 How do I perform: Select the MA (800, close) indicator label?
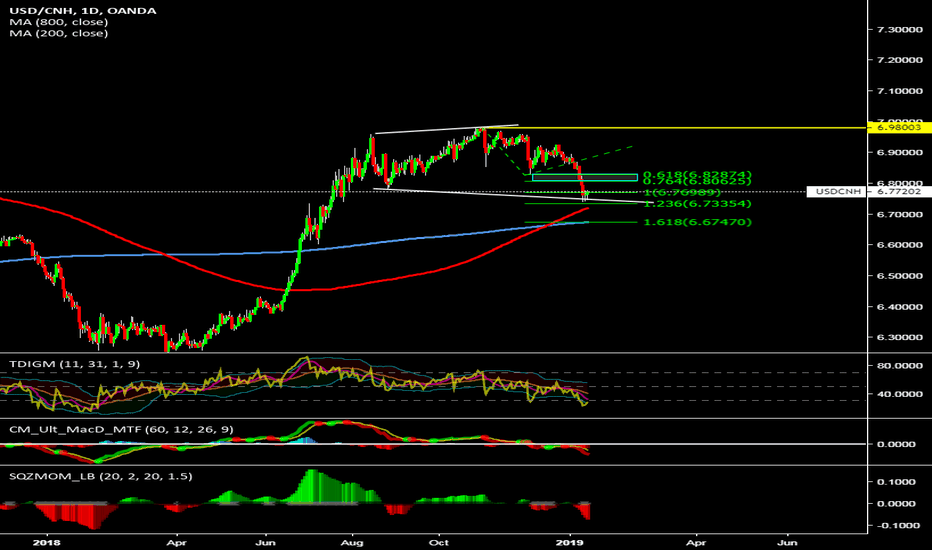[x=58, y=22]
